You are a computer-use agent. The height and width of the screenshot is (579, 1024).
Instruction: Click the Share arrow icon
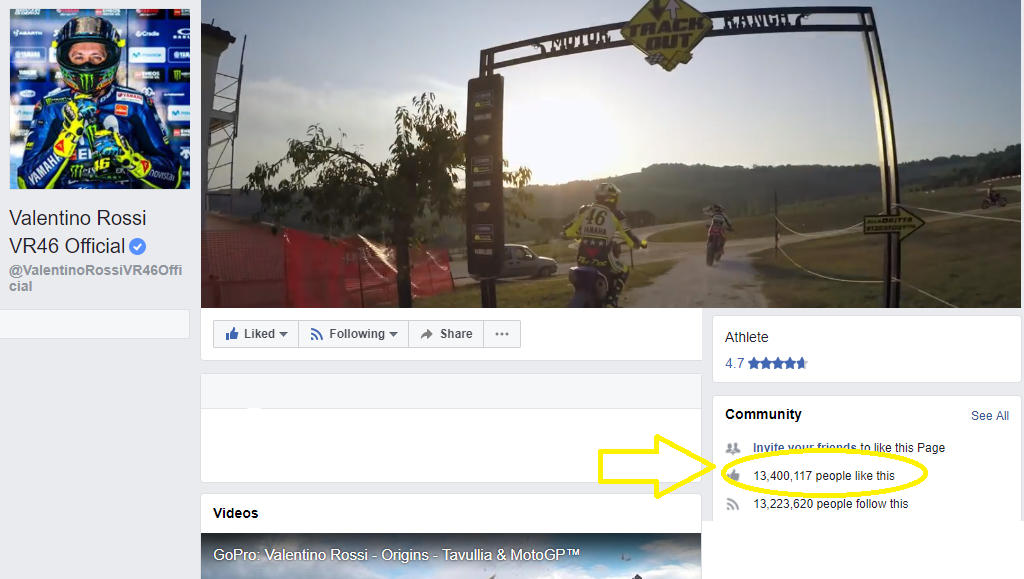click(x=428, y=333)
